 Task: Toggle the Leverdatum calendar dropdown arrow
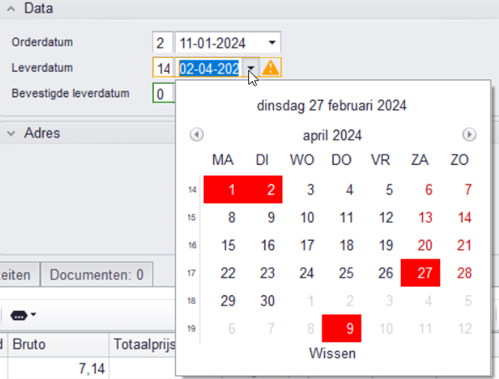(251, 68)
